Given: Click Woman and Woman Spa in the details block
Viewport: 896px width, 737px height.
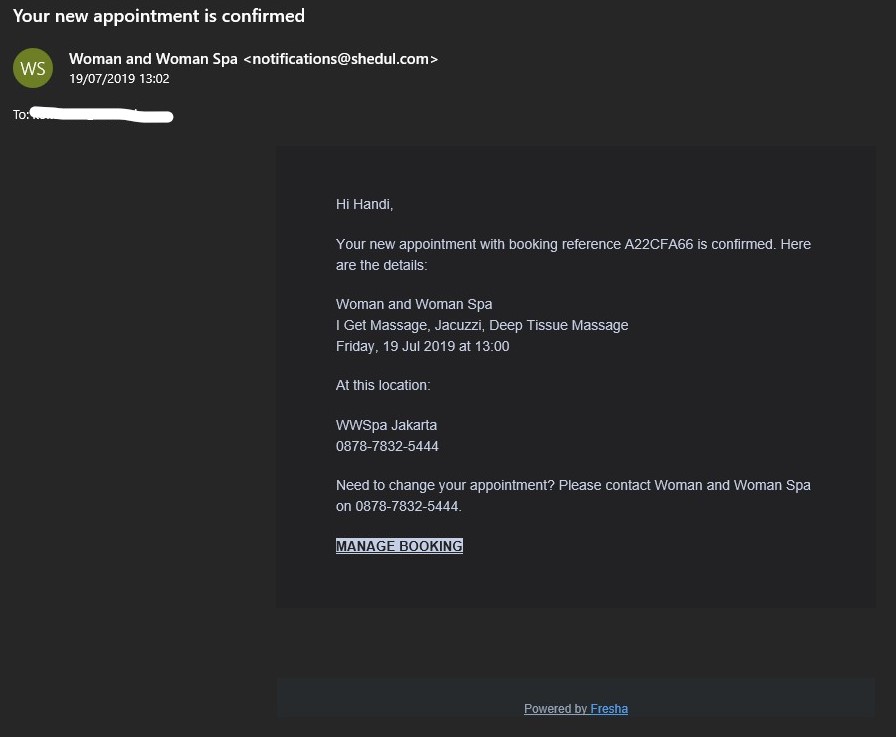Looking at the screenshot, I should coord(414,305).
